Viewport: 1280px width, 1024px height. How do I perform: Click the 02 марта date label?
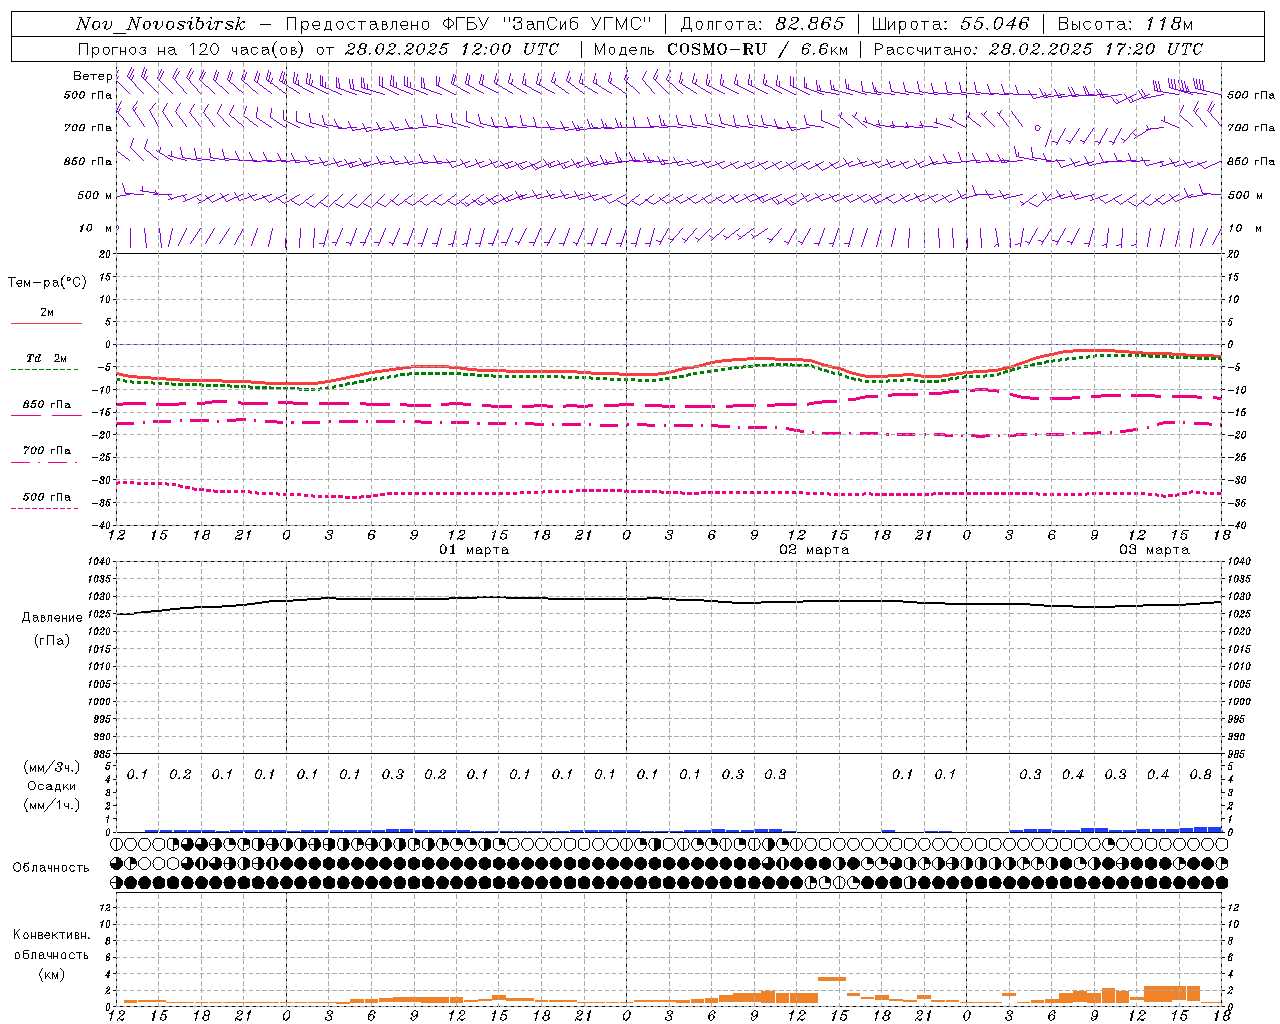814,550
